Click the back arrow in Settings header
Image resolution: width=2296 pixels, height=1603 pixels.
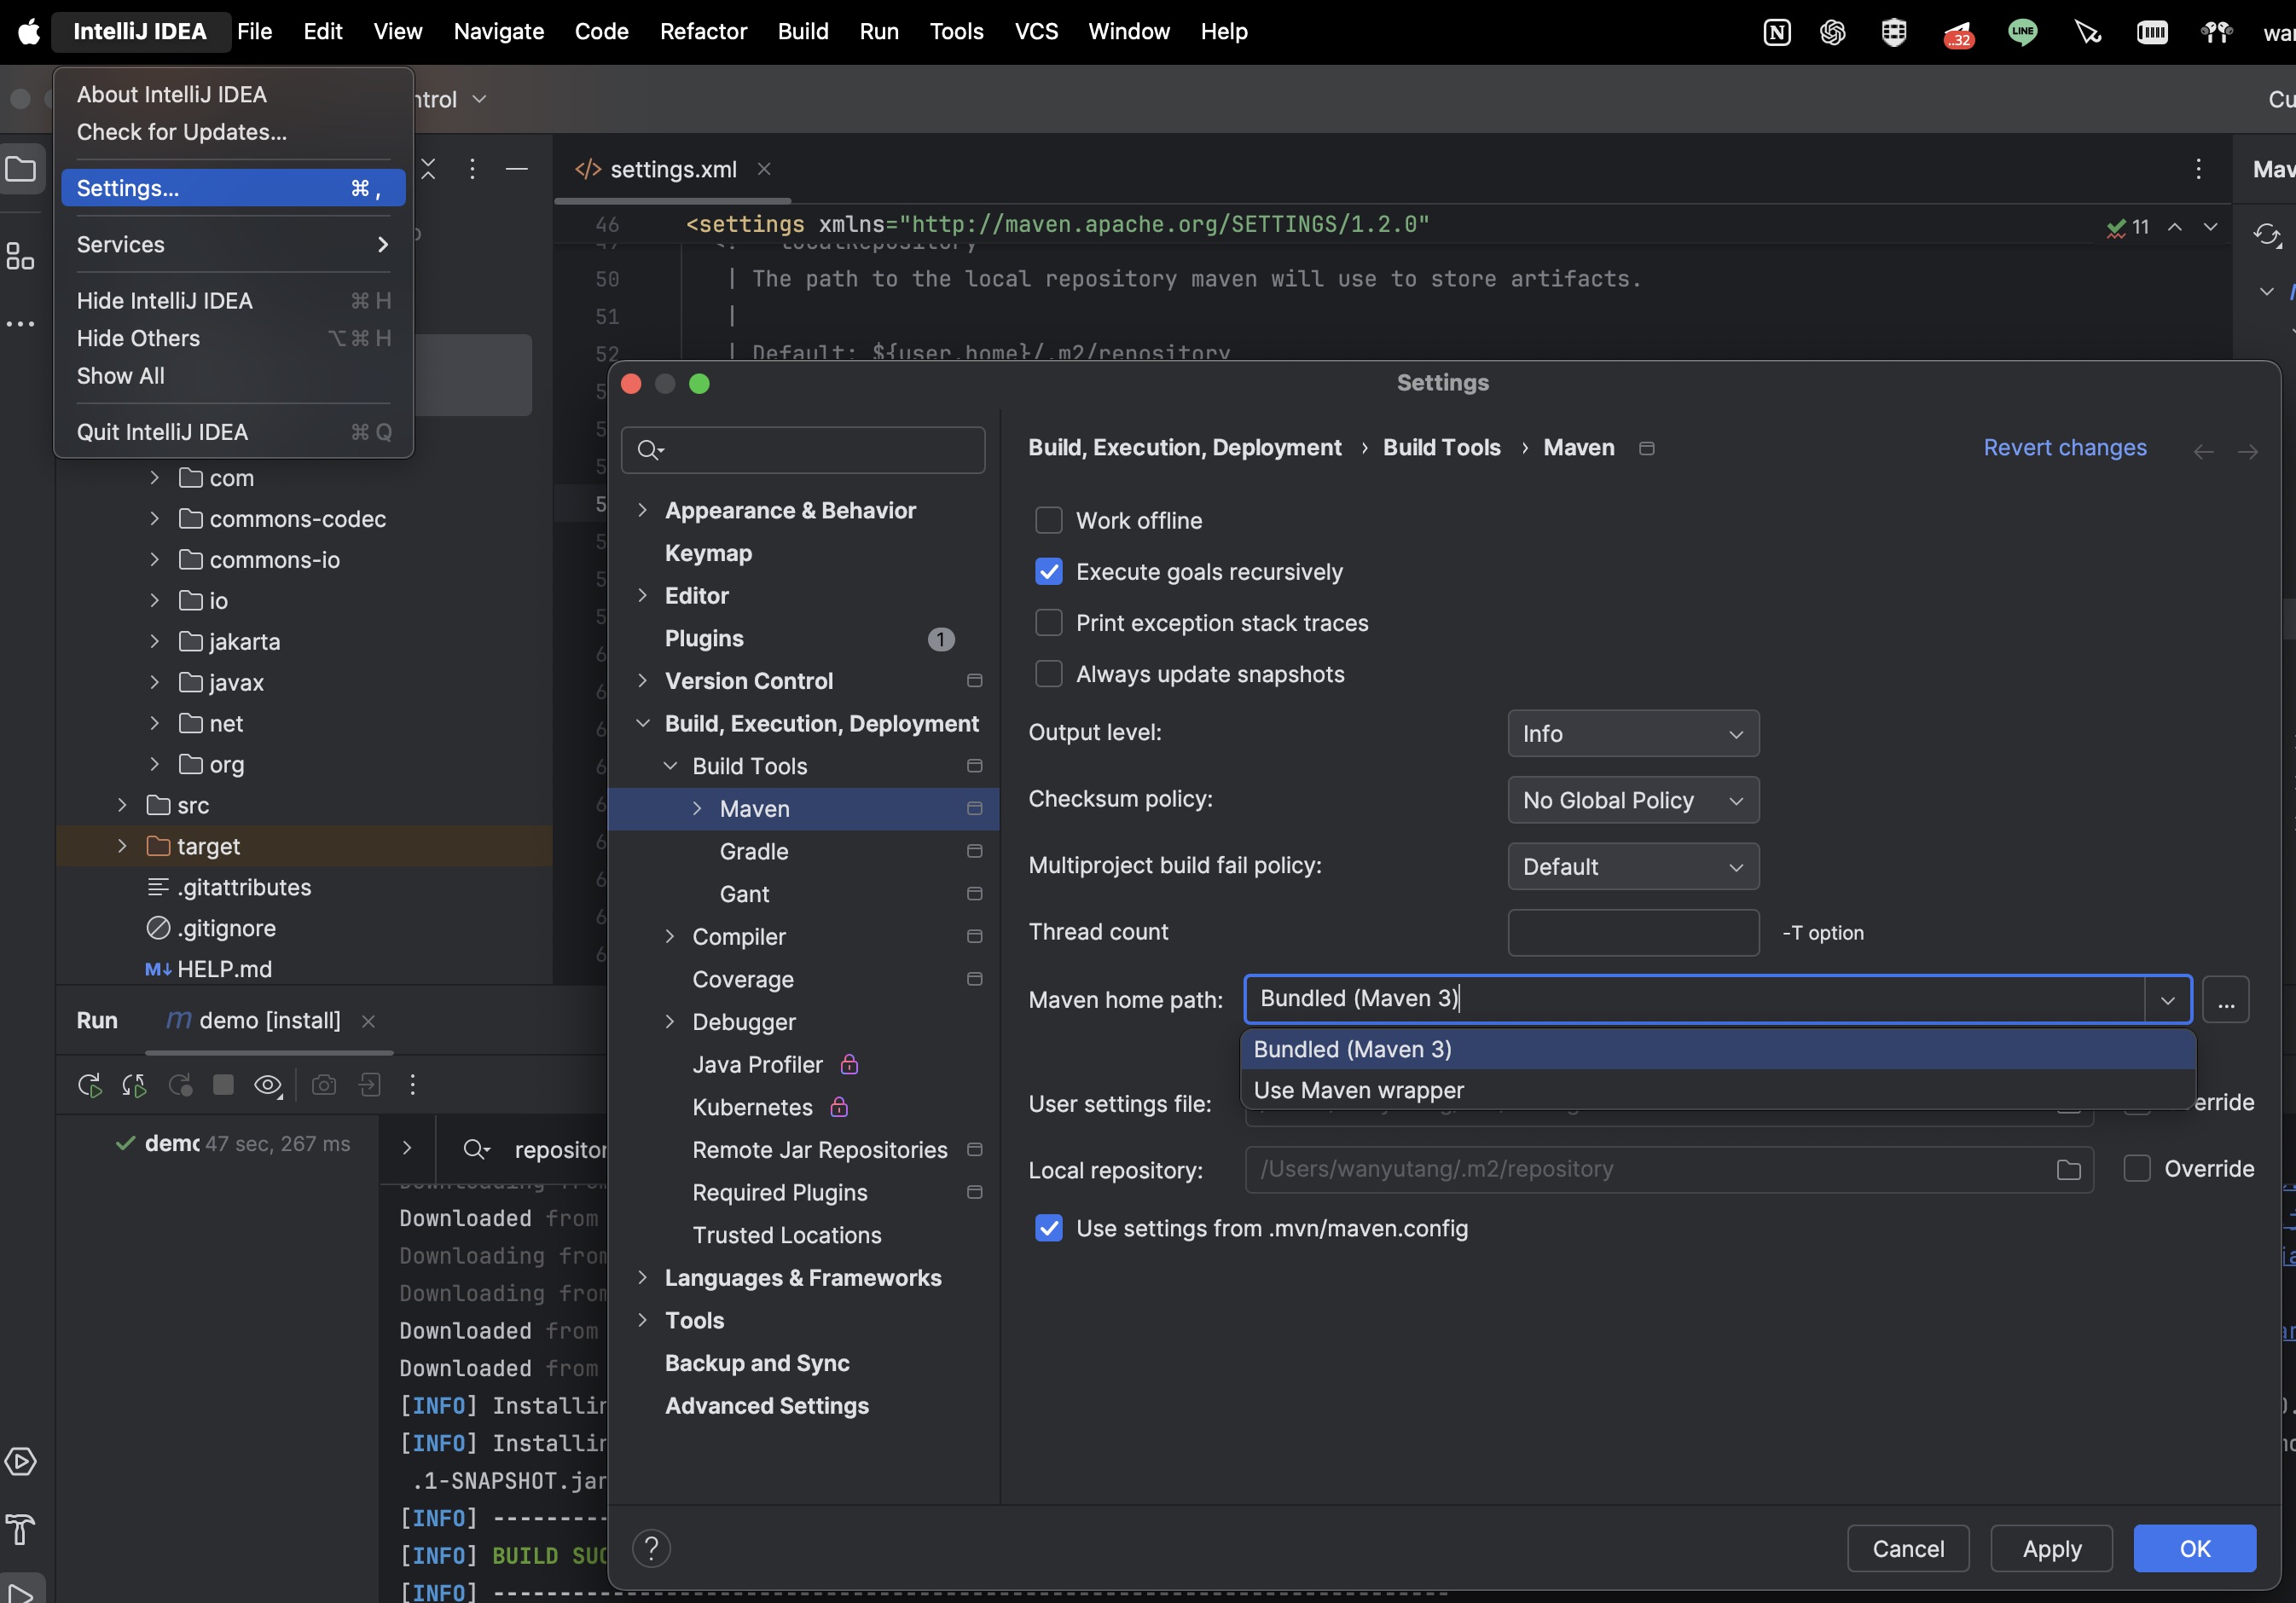(x=2203, y=452)
